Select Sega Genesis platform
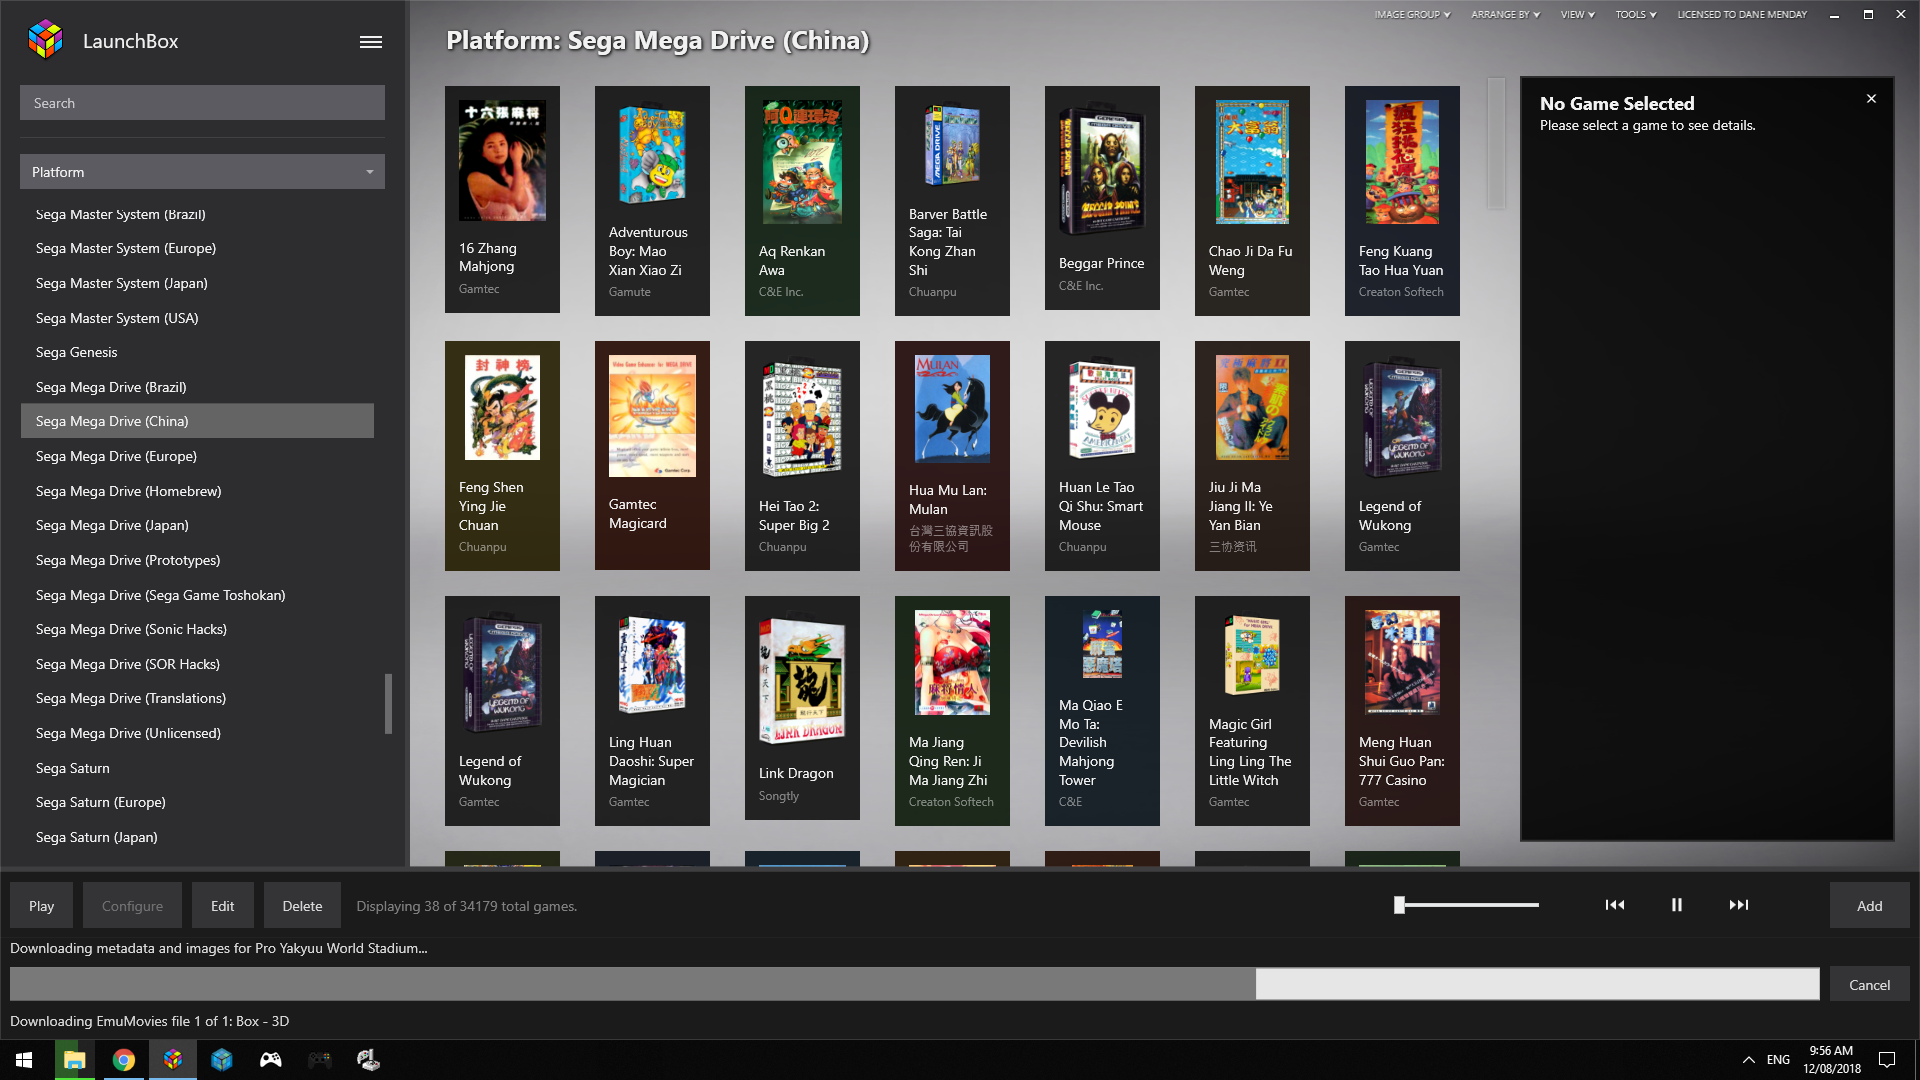This screenshot has height=1080, width=1920. (x=197, y=352)
